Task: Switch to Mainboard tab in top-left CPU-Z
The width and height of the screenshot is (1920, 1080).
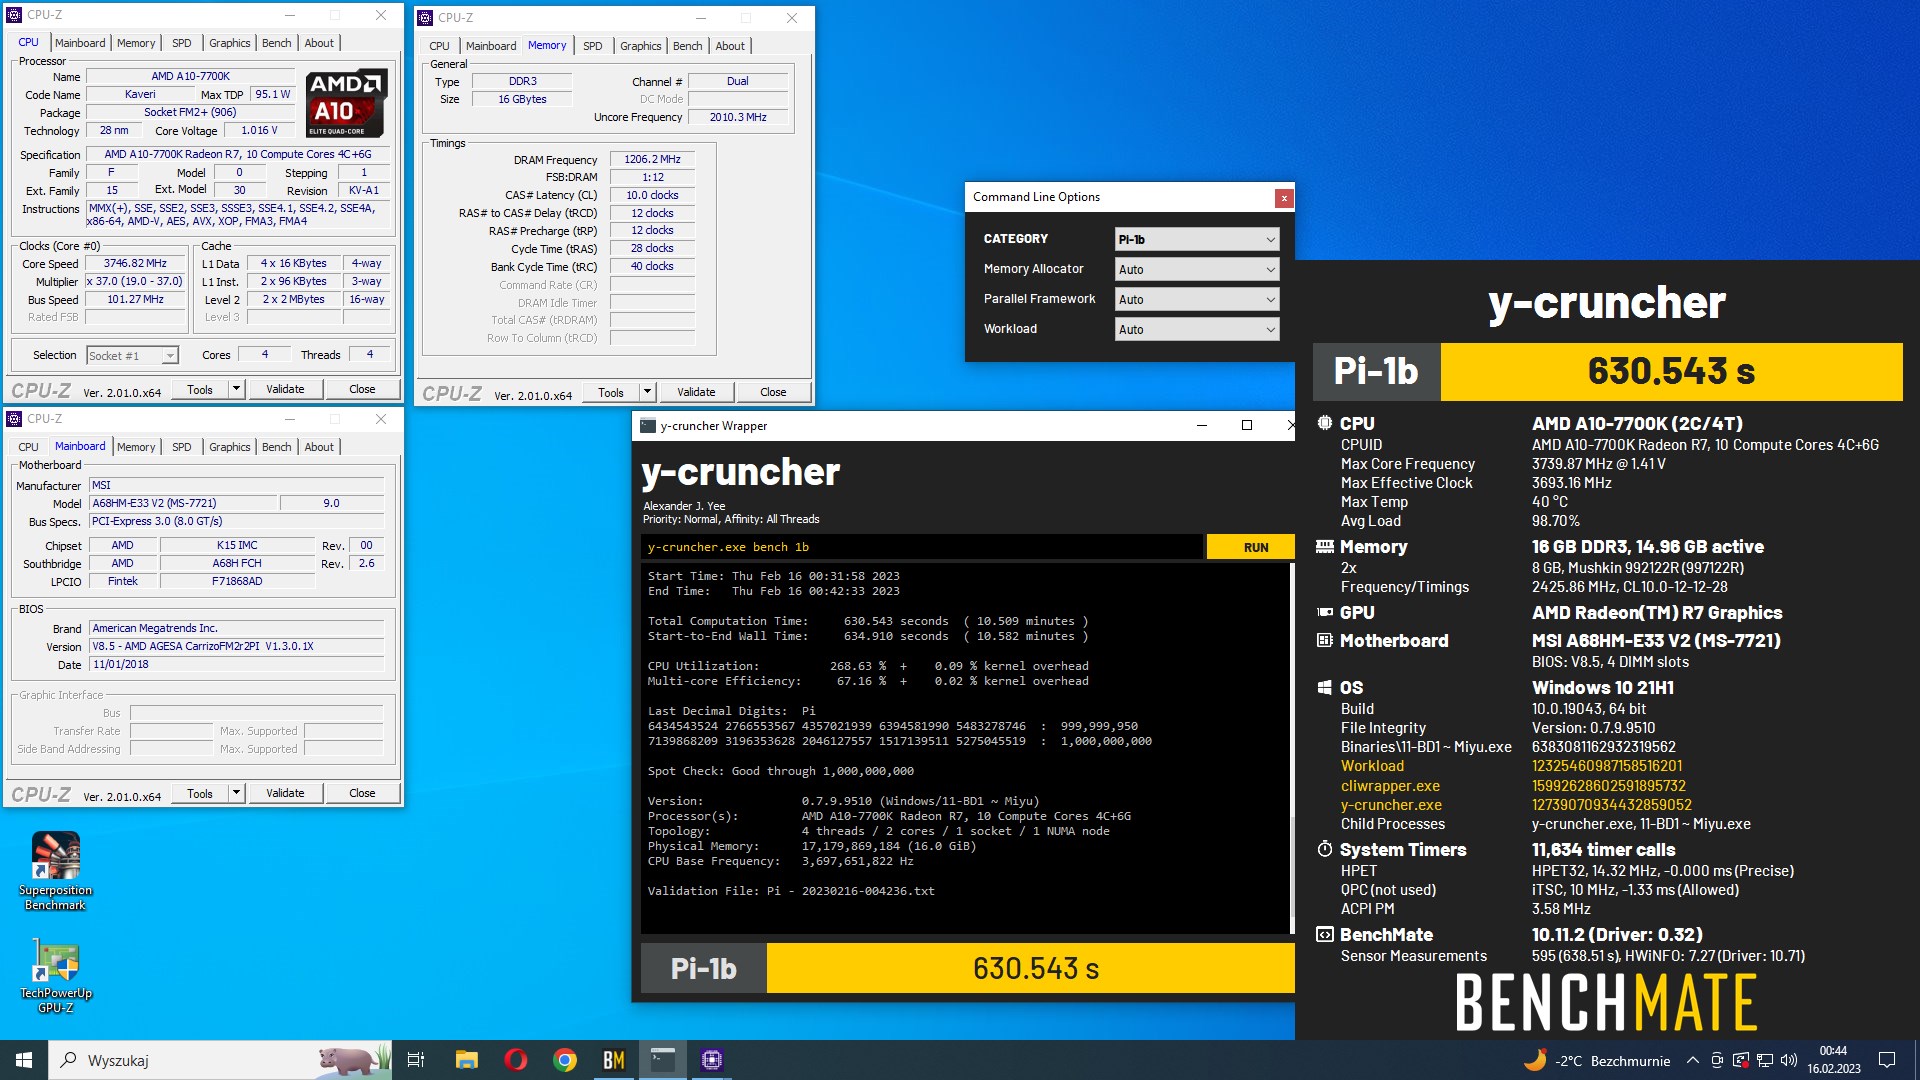Action: click(80, 43)
